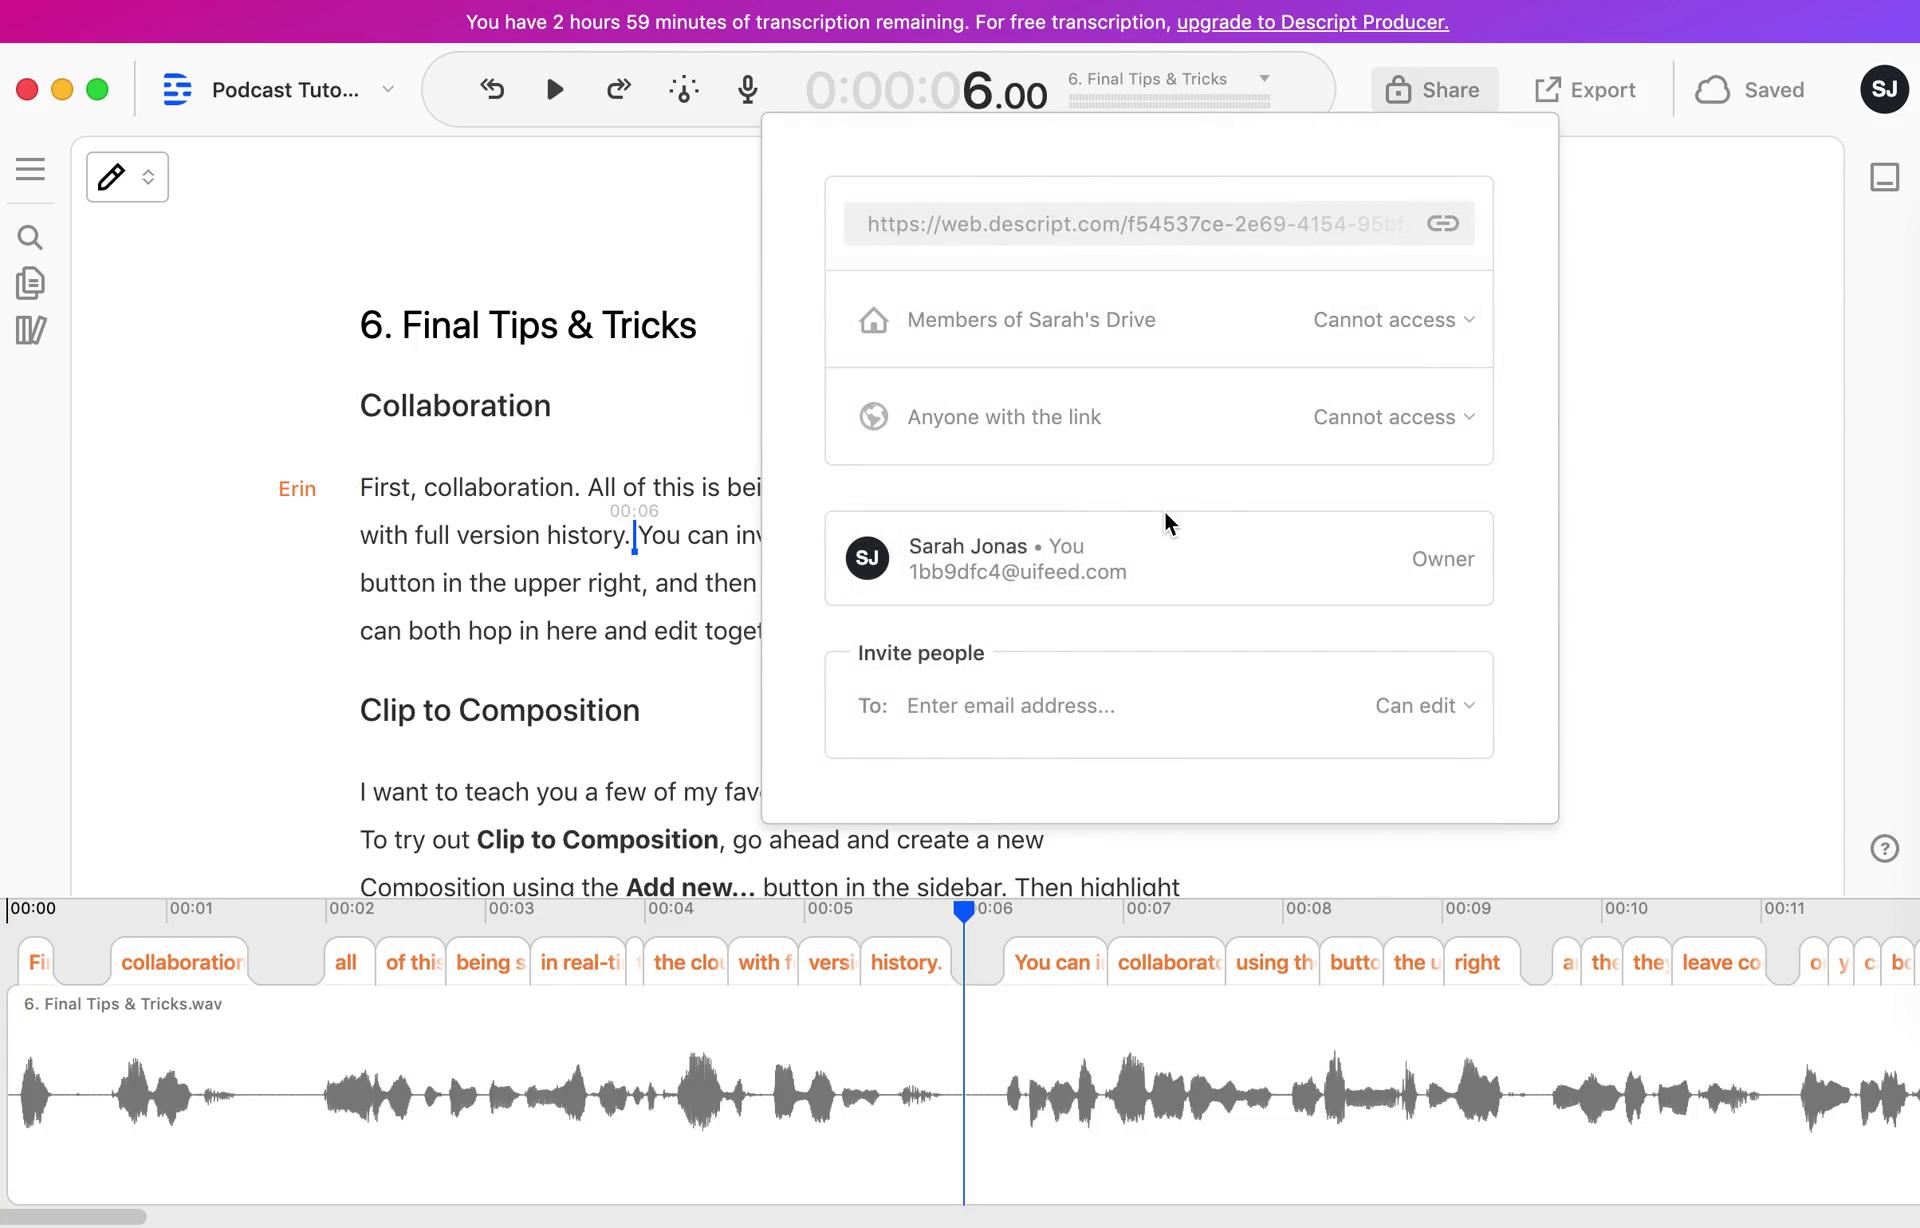Click the undo arrow icon
This screenshot has height=1228, width=1920.
pyautogui.click(x=491, y=90)
